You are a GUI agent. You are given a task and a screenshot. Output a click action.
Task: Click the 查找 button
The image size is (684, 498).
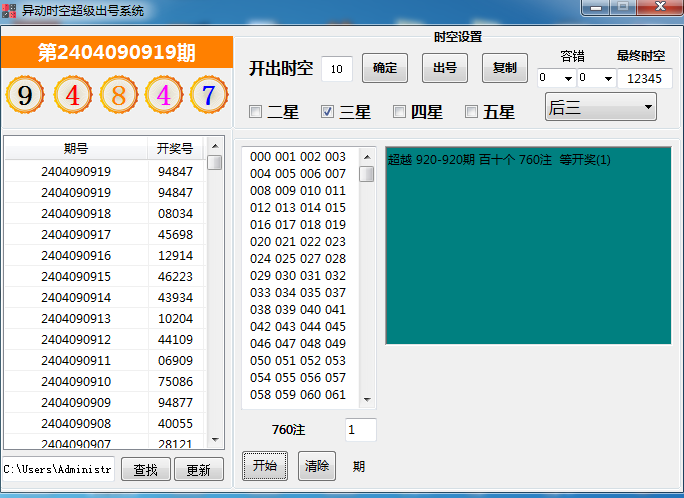[x=146, y=469]
